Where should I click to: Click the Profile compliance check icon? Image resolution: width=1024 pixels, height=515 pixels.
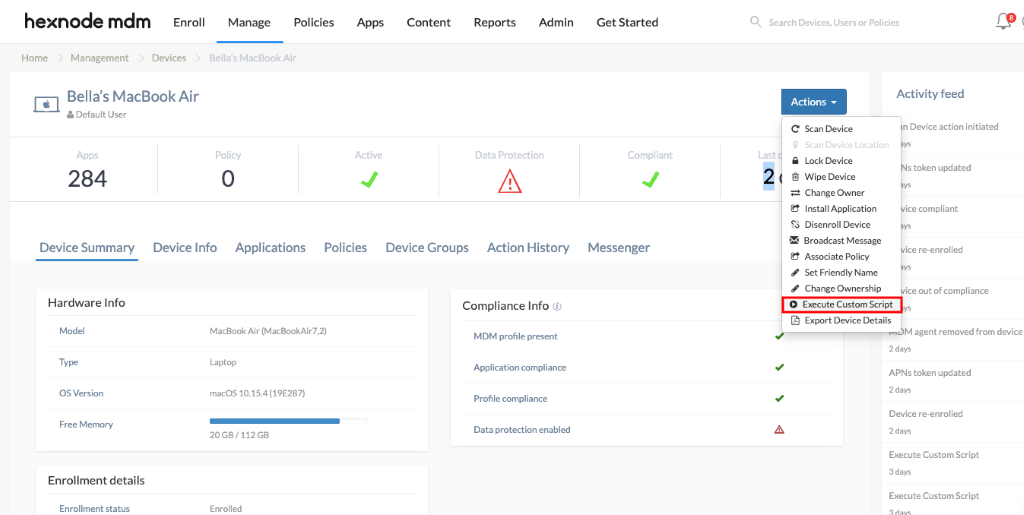[779, 398]
